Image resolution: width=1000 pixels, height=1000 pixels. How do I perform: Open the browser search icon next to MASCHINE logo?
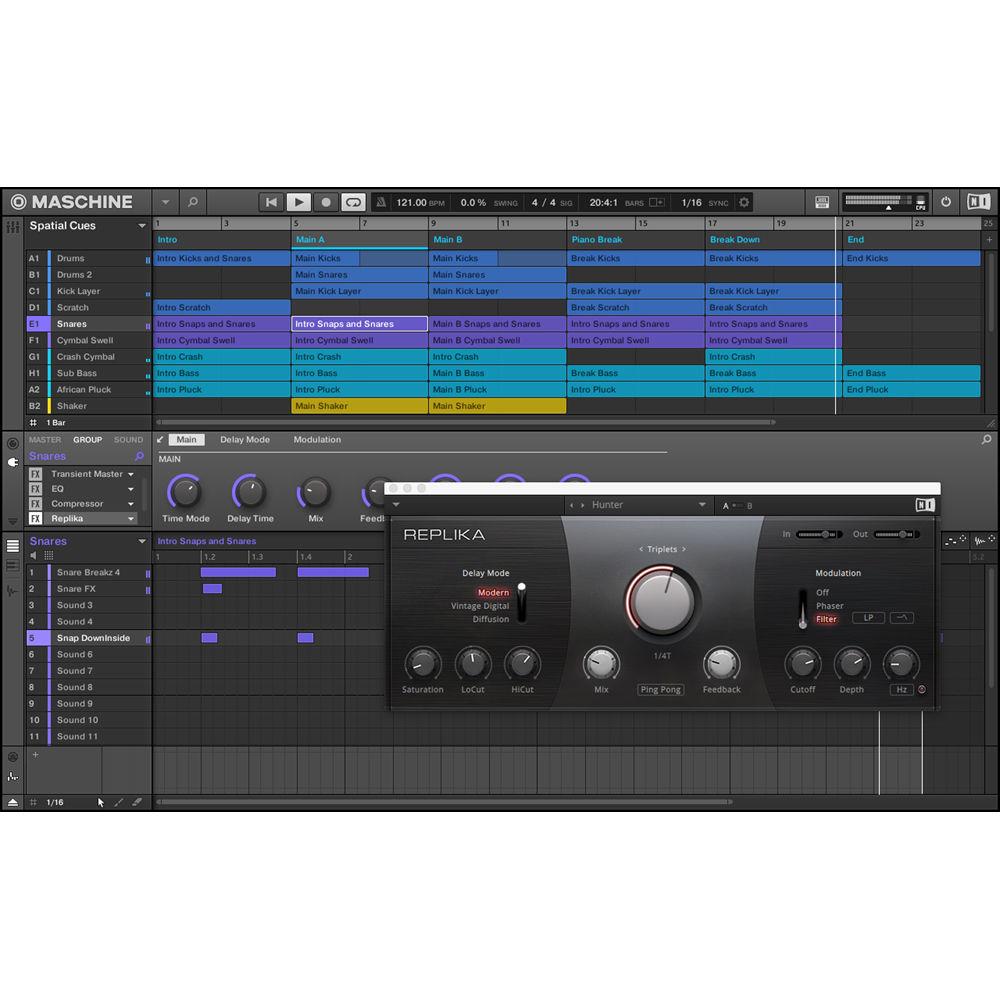[192, 202]
